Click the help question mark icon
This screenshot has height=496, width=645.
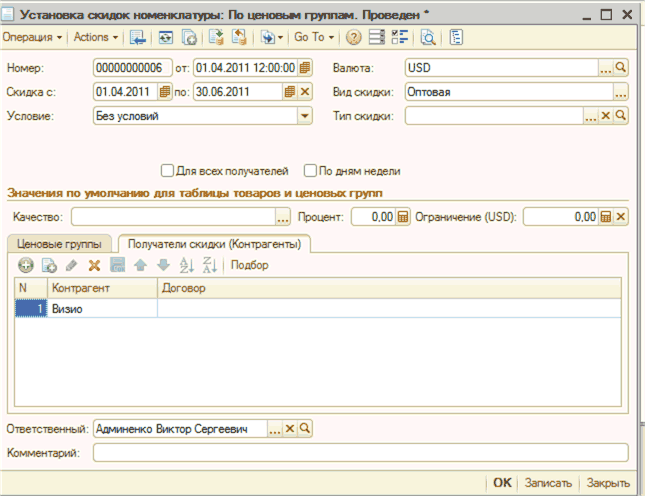click(x=353, y=37)
